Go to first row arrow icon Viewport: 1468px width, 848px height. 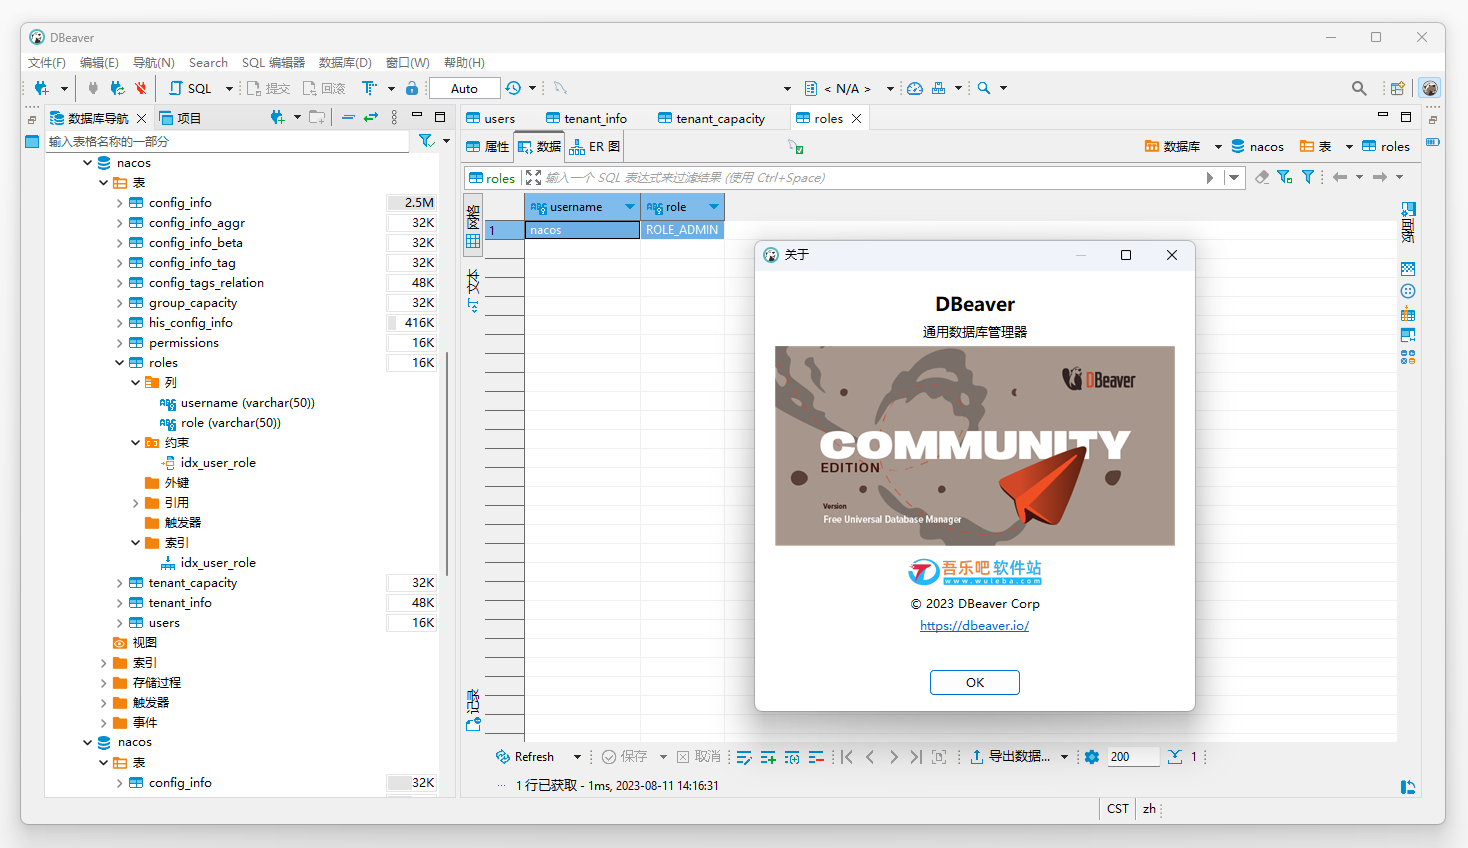(x=847, y=757)
